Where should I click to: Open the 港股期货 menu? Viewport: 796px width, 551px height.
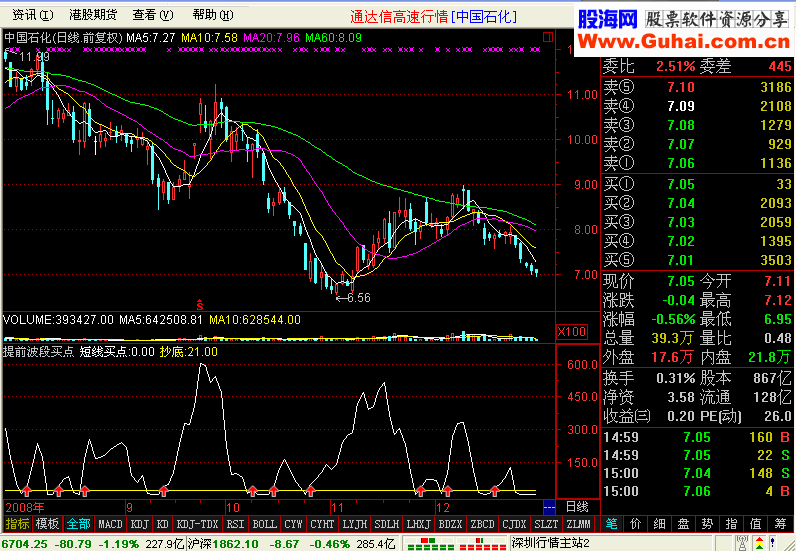click(x=93, y=15)
